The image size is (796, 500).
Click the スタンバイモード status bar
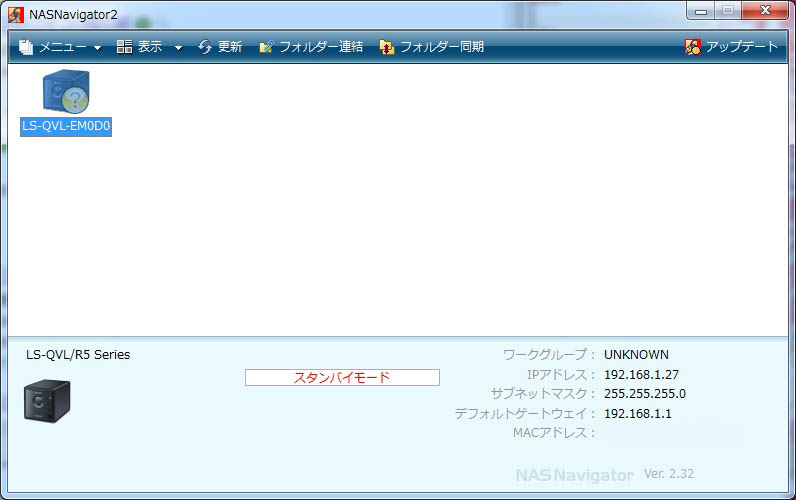(342, 377)
